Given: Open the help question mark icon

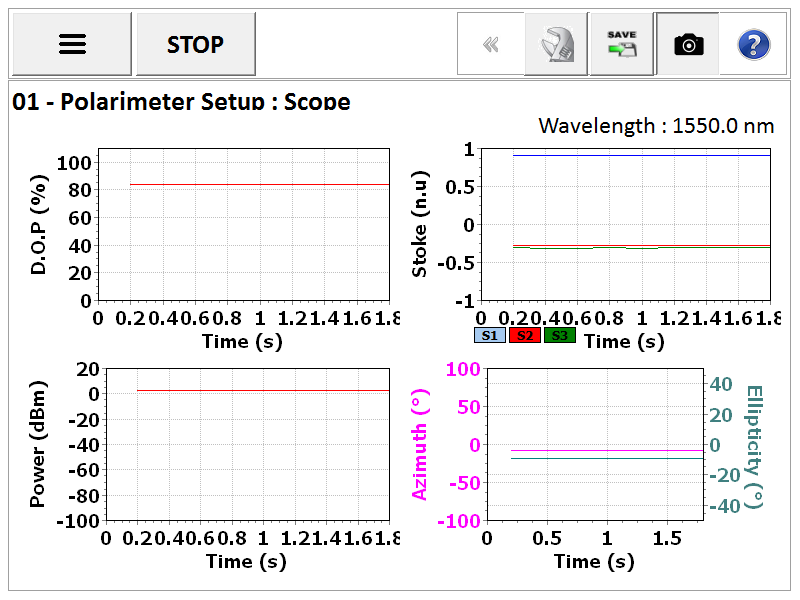Looking at the screenshot, I should 754,44.
